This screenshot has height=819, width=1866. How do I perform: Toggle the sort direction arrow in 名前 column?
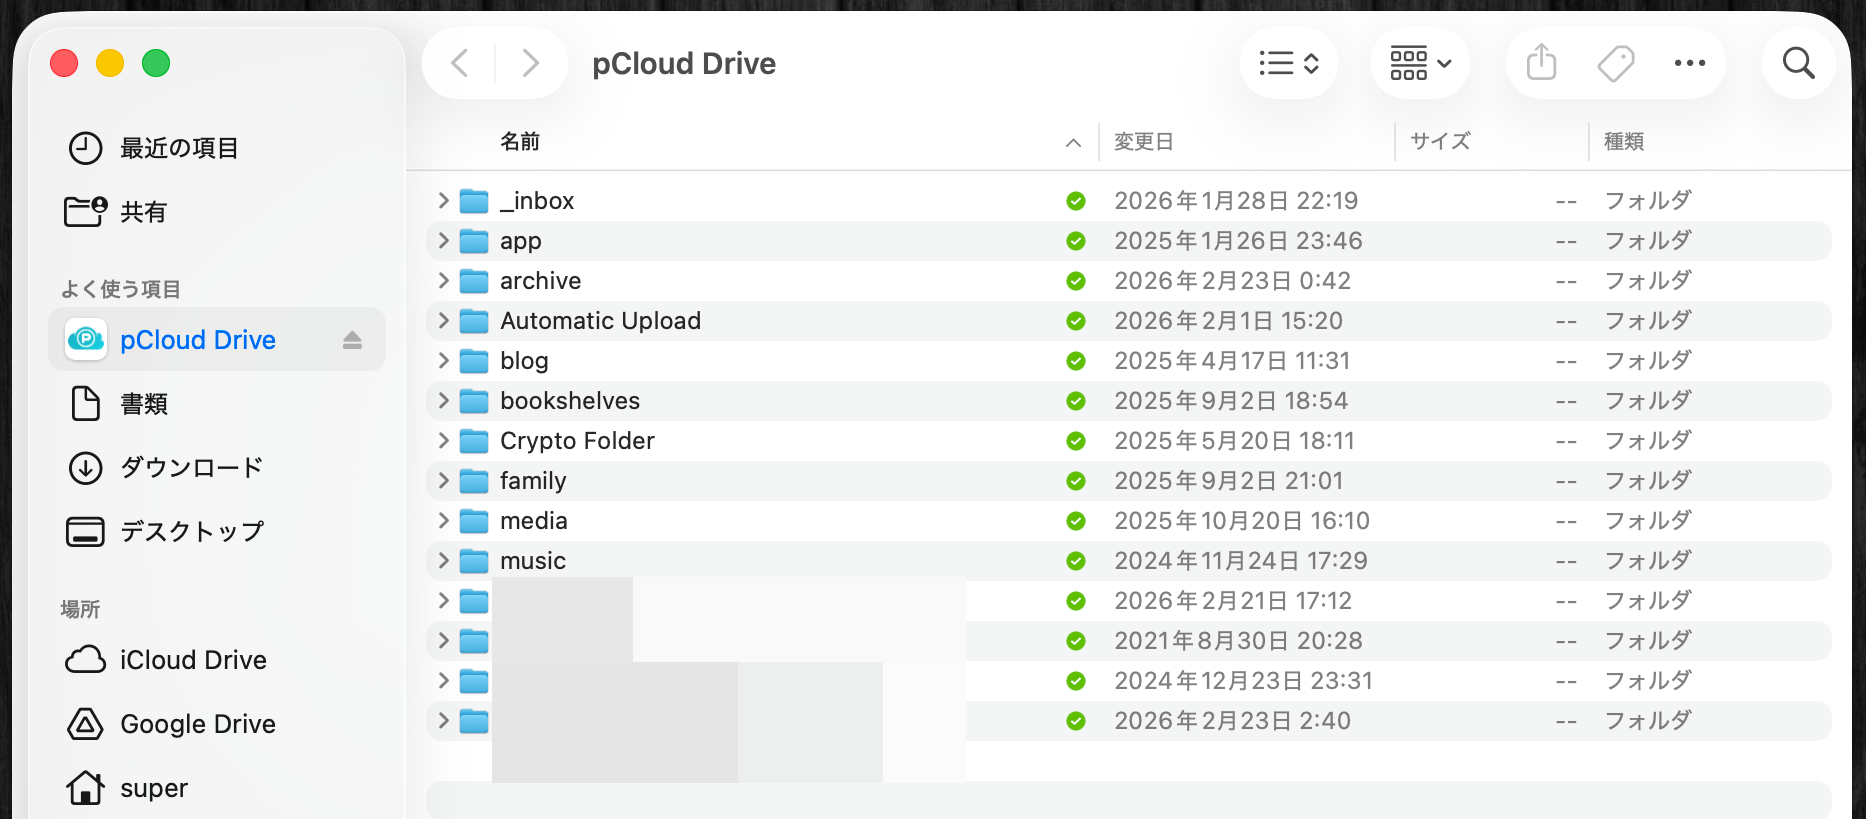[x=1073, y=143]
